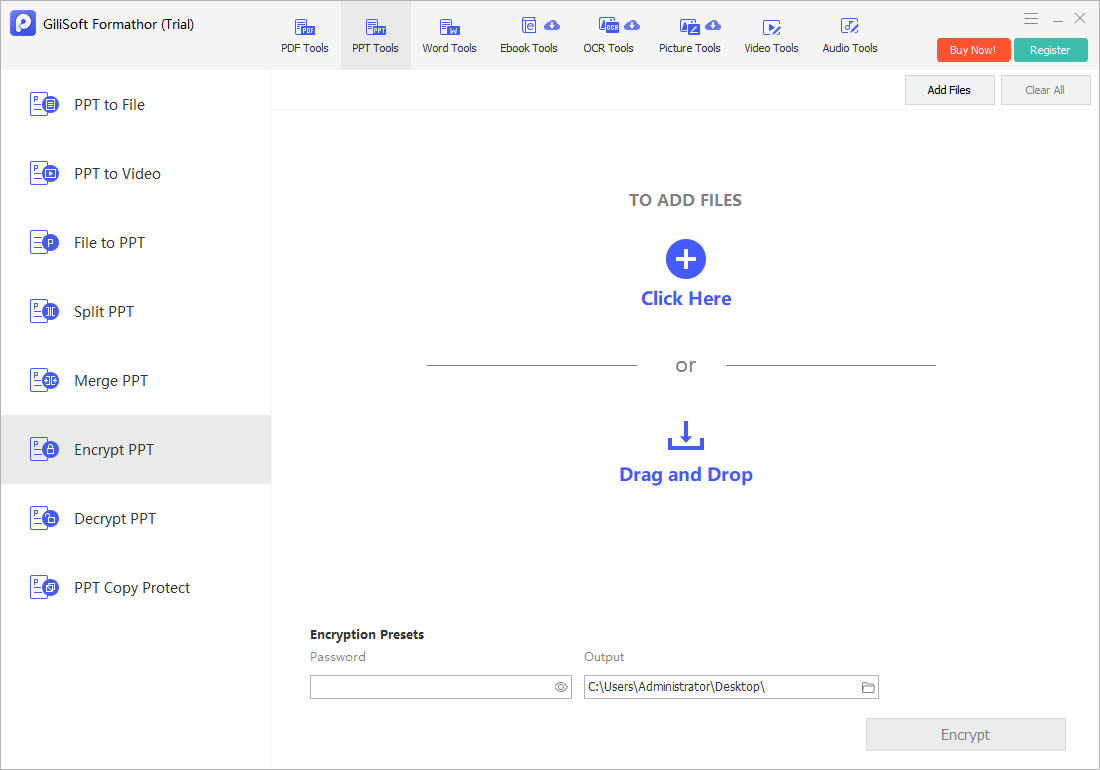The width and height of the screenshot is (1100, 770).
Task: Go to Video Tools
Action: click(771, 36)
